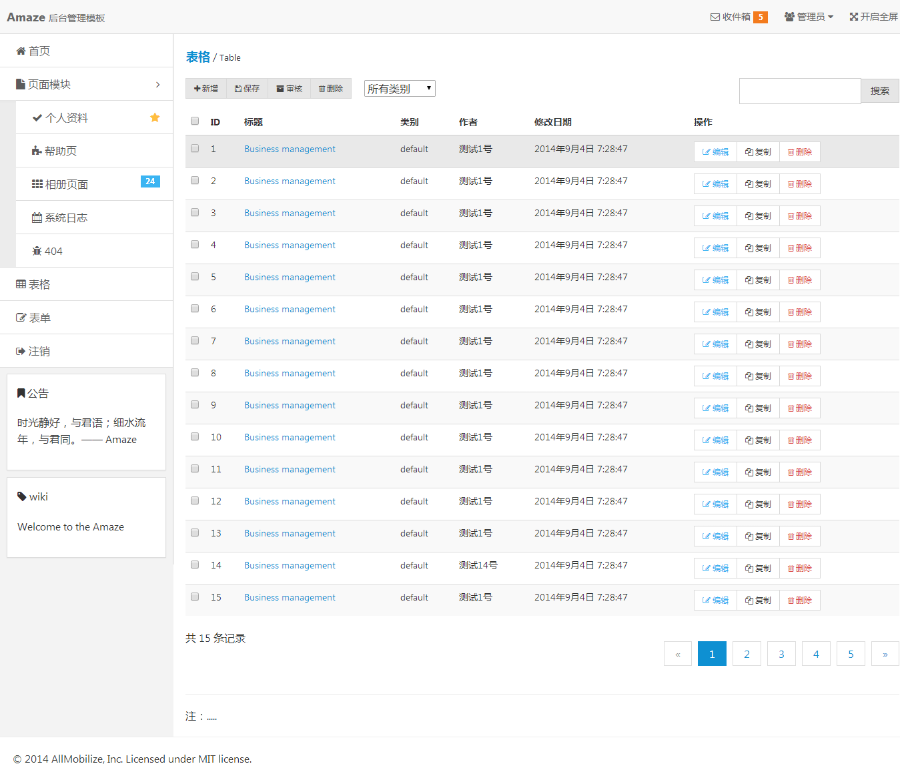Viewport: 900px width, 780px height.
Task: Check the checkbox for row 3
Action: tap(195, 212)
